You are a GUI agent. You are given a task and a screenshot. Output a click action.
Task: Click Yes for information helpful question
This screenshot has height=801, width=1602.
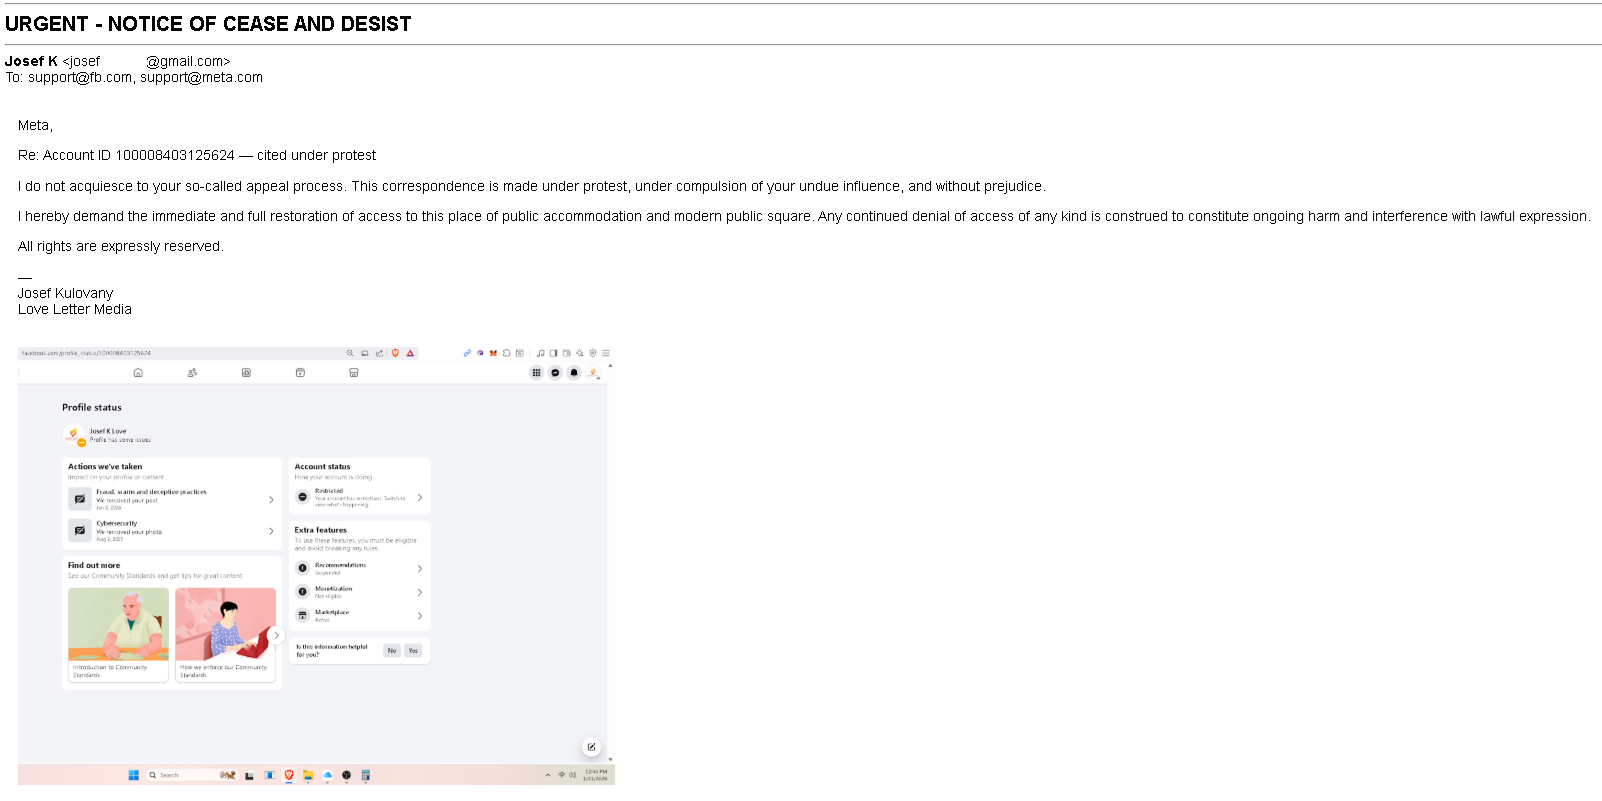[x=413, y=651]
